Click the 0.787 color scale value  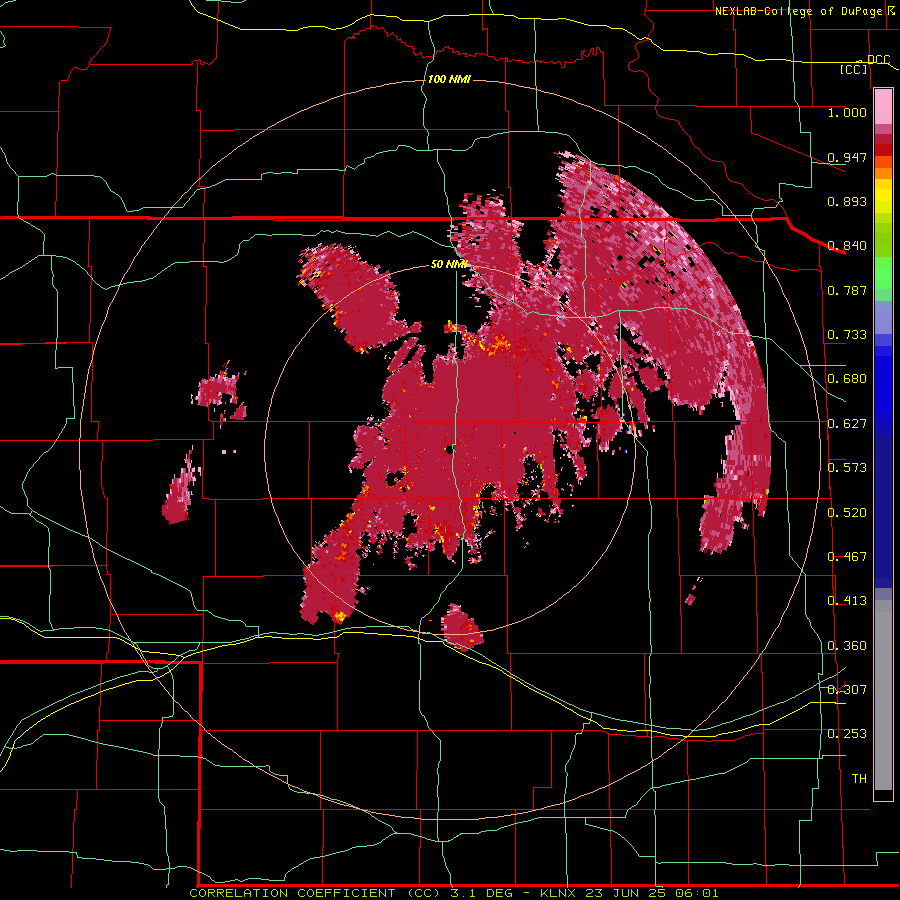point(847,290)
